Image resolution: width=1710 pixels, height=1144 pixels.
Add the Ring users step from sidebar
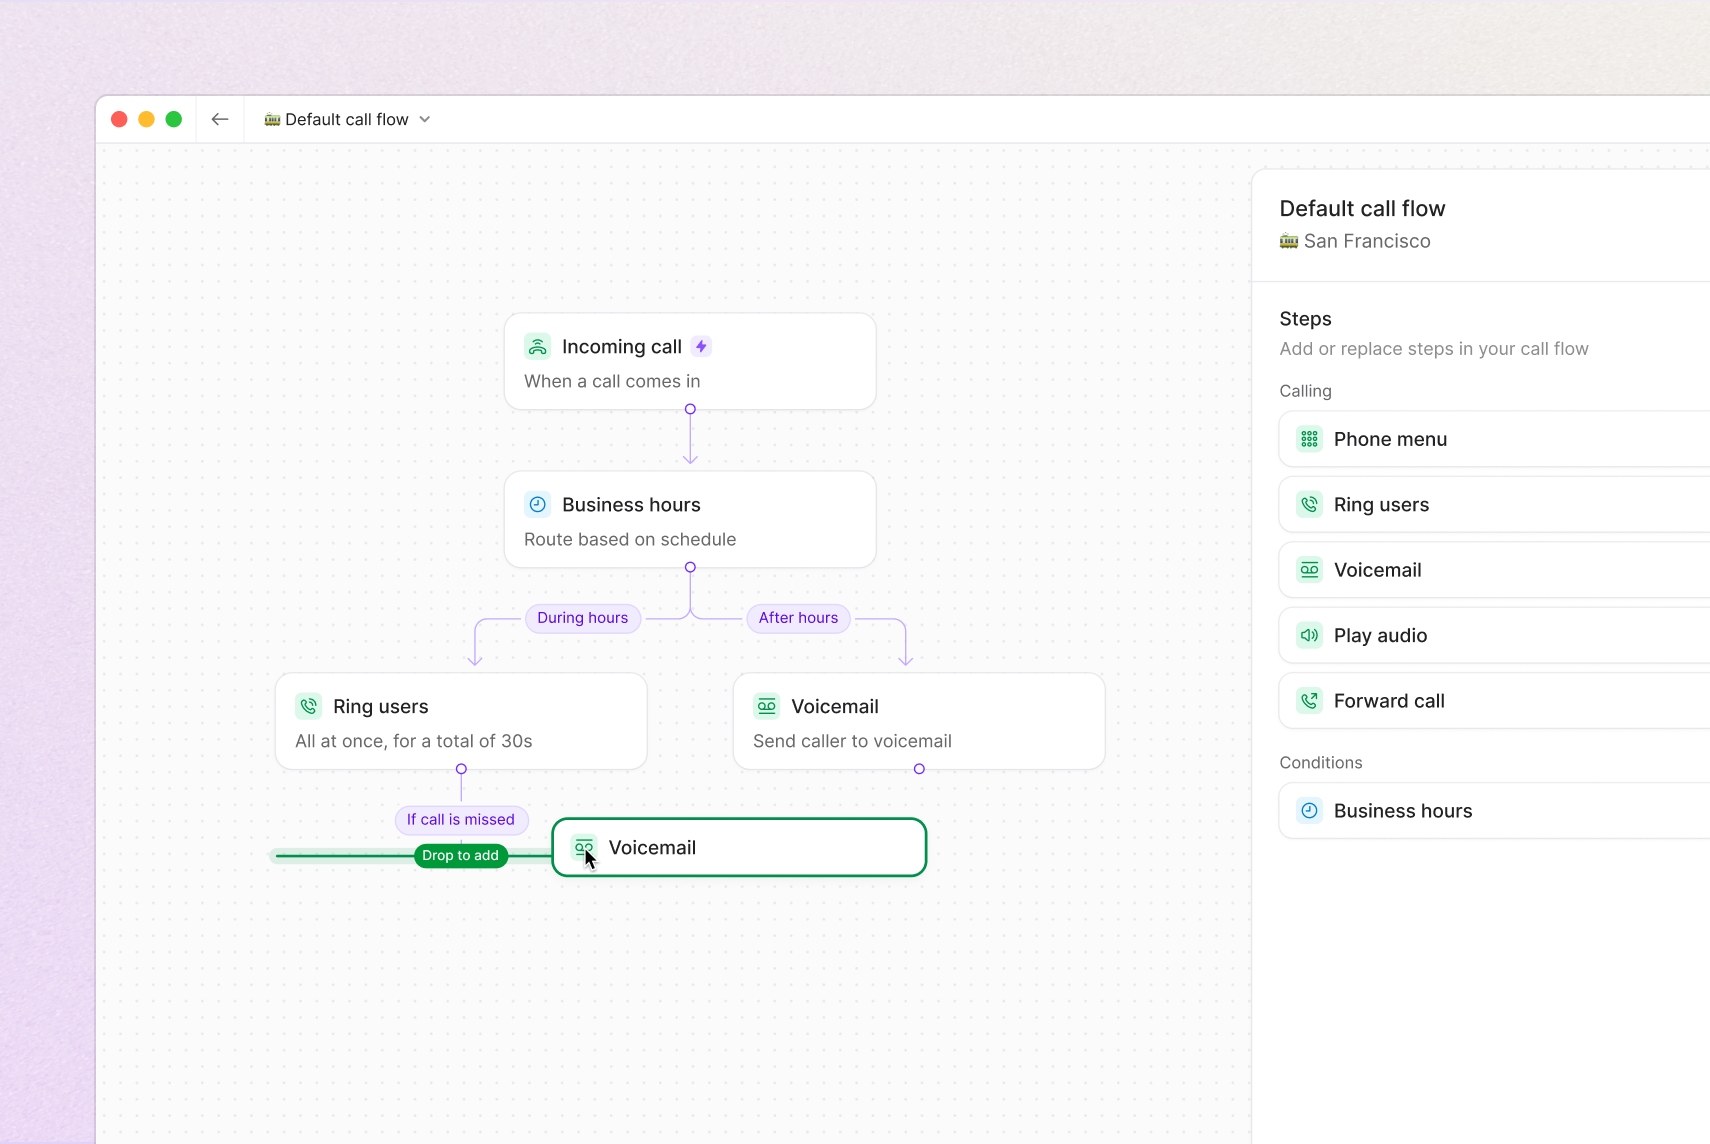(1494, 505)
